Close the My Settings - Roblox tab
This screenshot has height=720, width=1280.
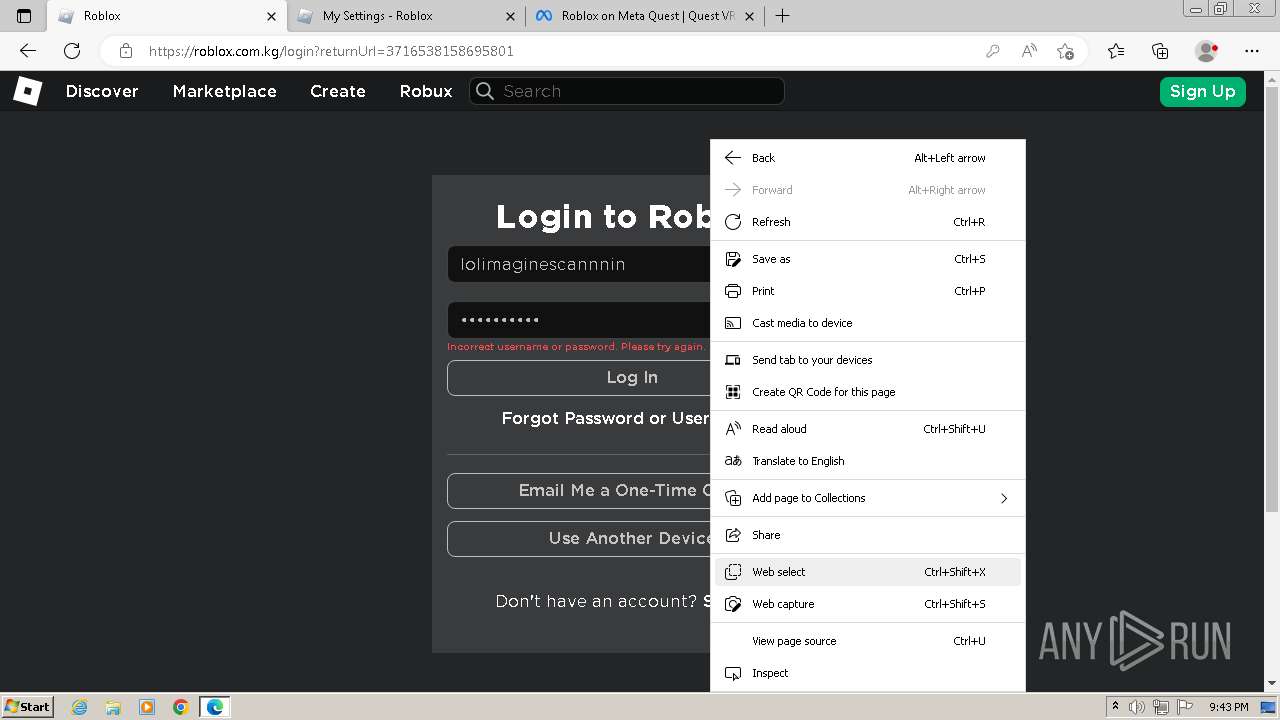coord(511,16)
